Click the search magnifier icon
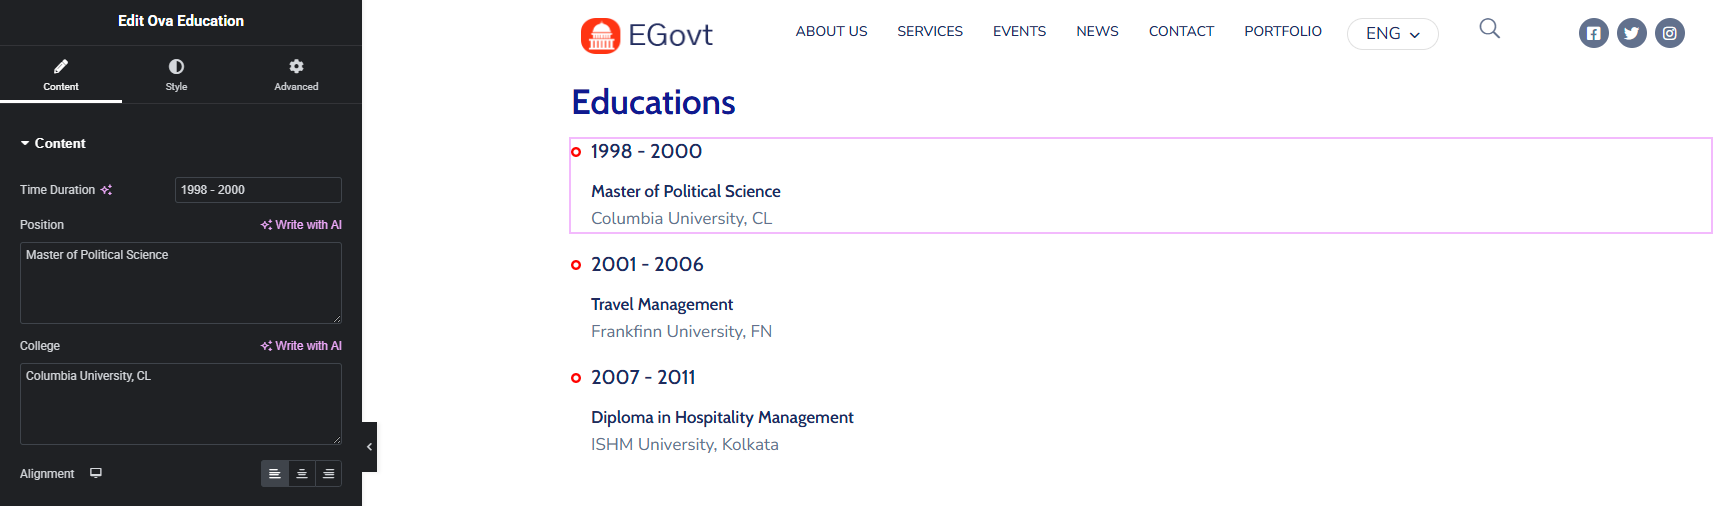 pyautogui.click(x=1490, y=29)
